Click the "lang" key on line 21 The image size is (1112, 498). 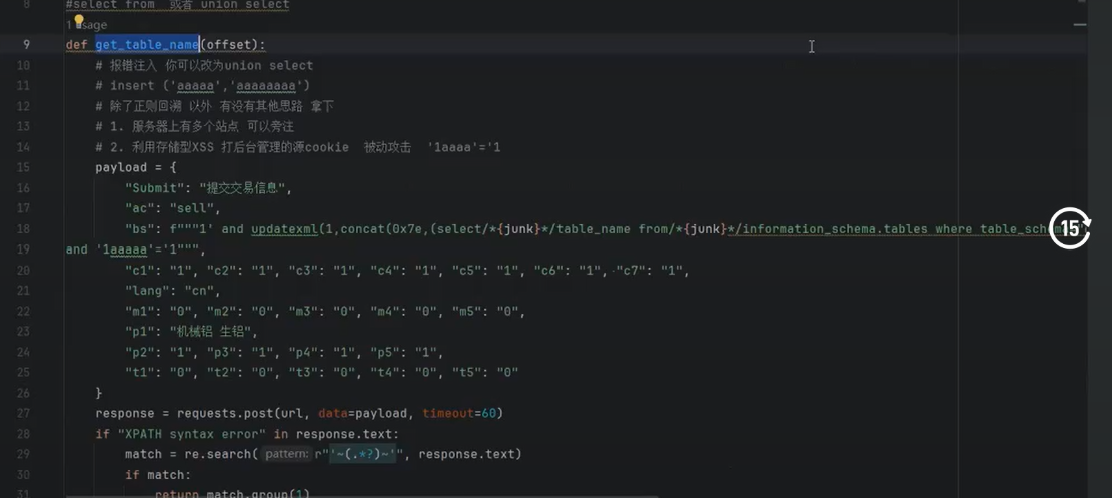click(147, 290)
